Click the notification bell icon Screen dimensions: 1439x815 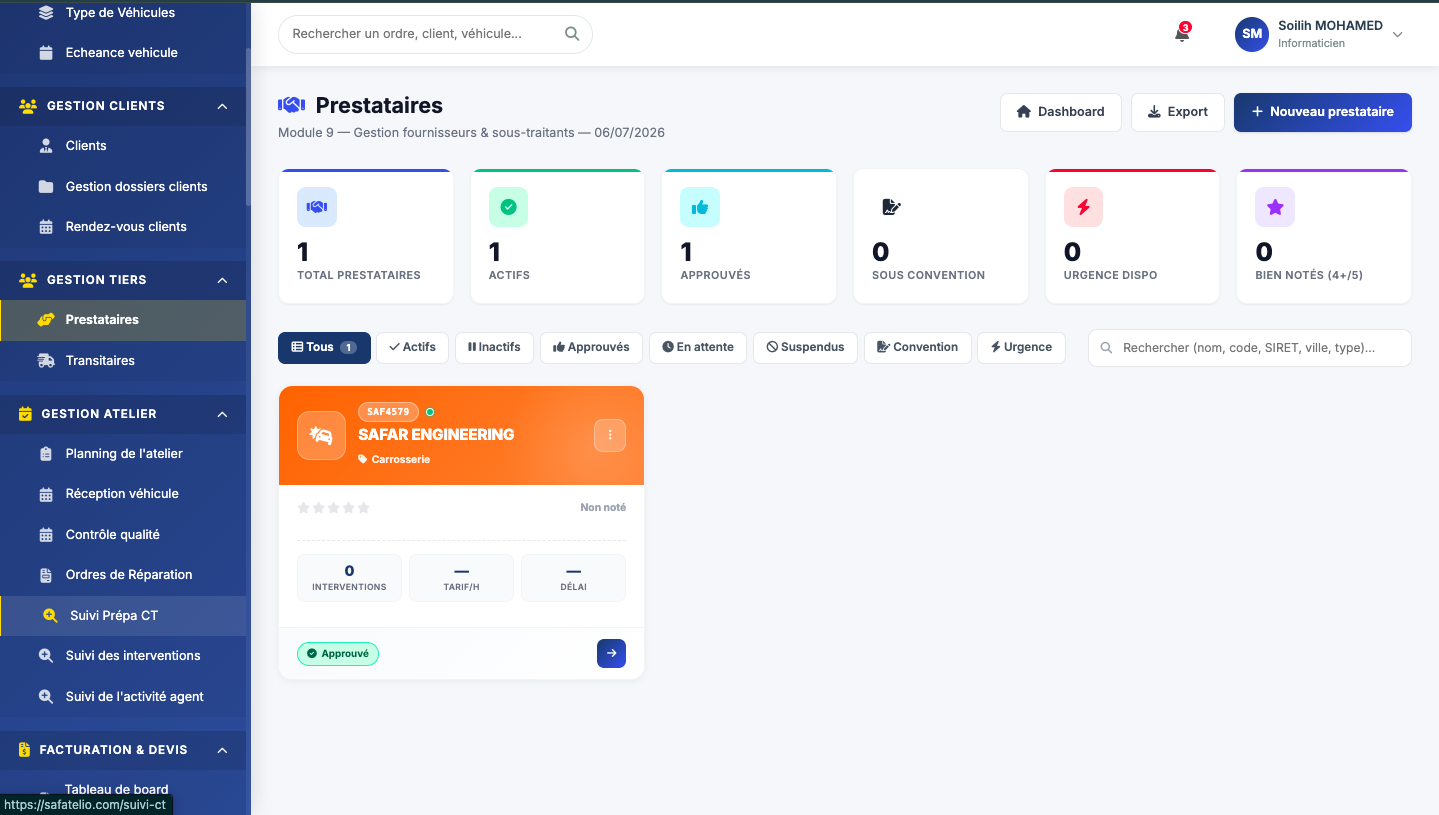[x=1182, y=34]
